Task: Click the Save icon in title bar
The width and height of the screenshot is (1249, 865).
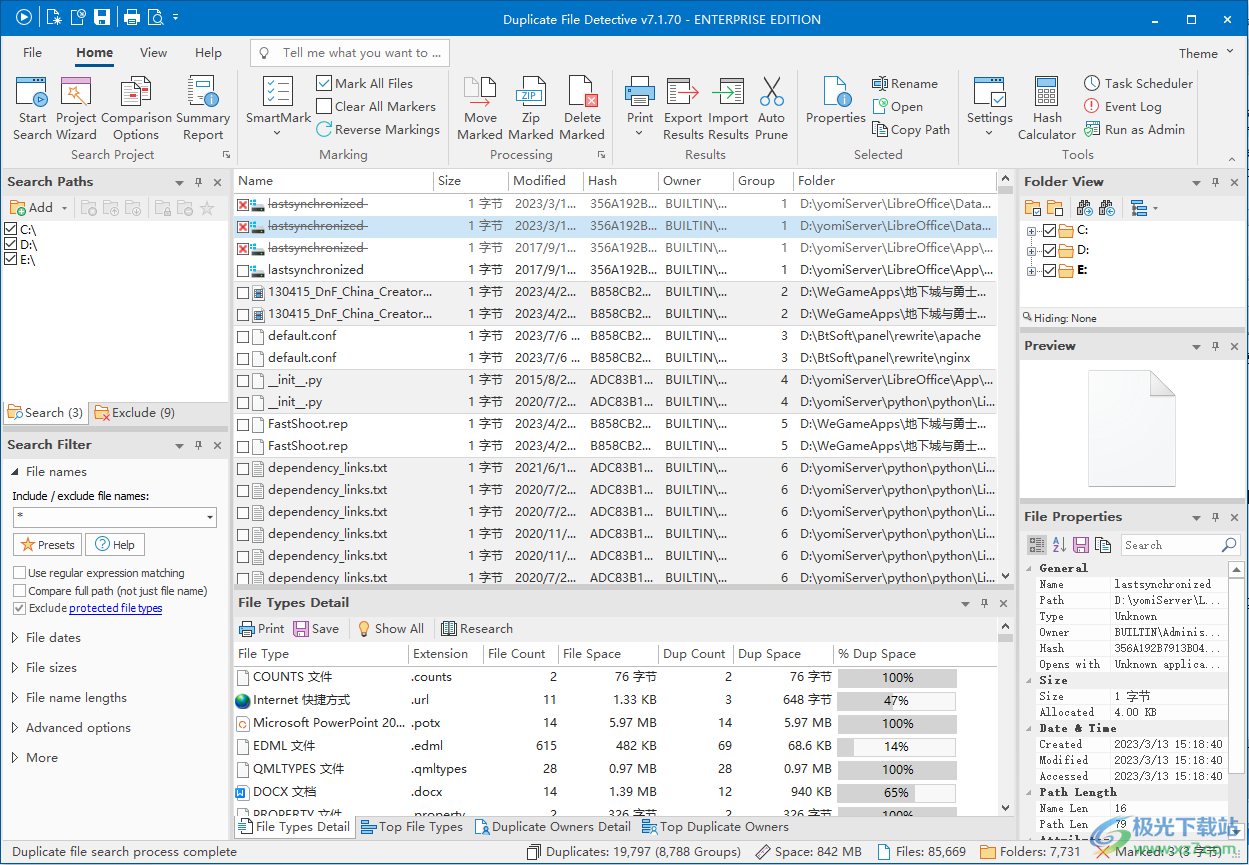Action: 102,17
